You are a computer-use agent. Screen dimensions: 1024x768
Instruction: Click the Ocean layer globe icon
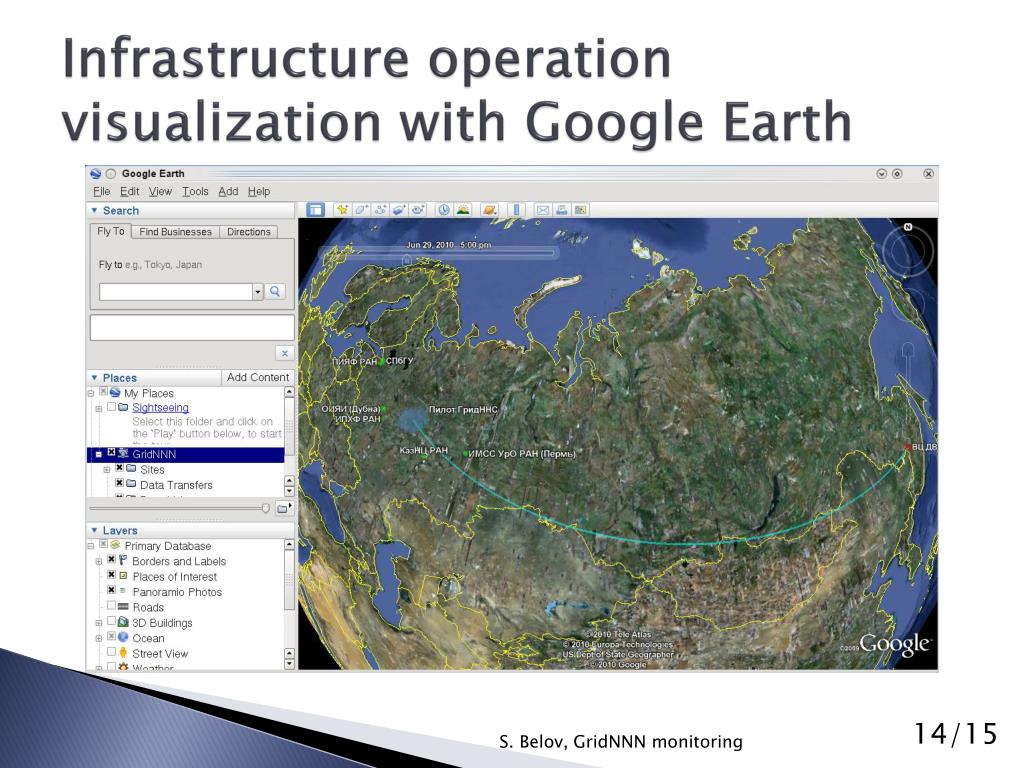click(123, 637)
